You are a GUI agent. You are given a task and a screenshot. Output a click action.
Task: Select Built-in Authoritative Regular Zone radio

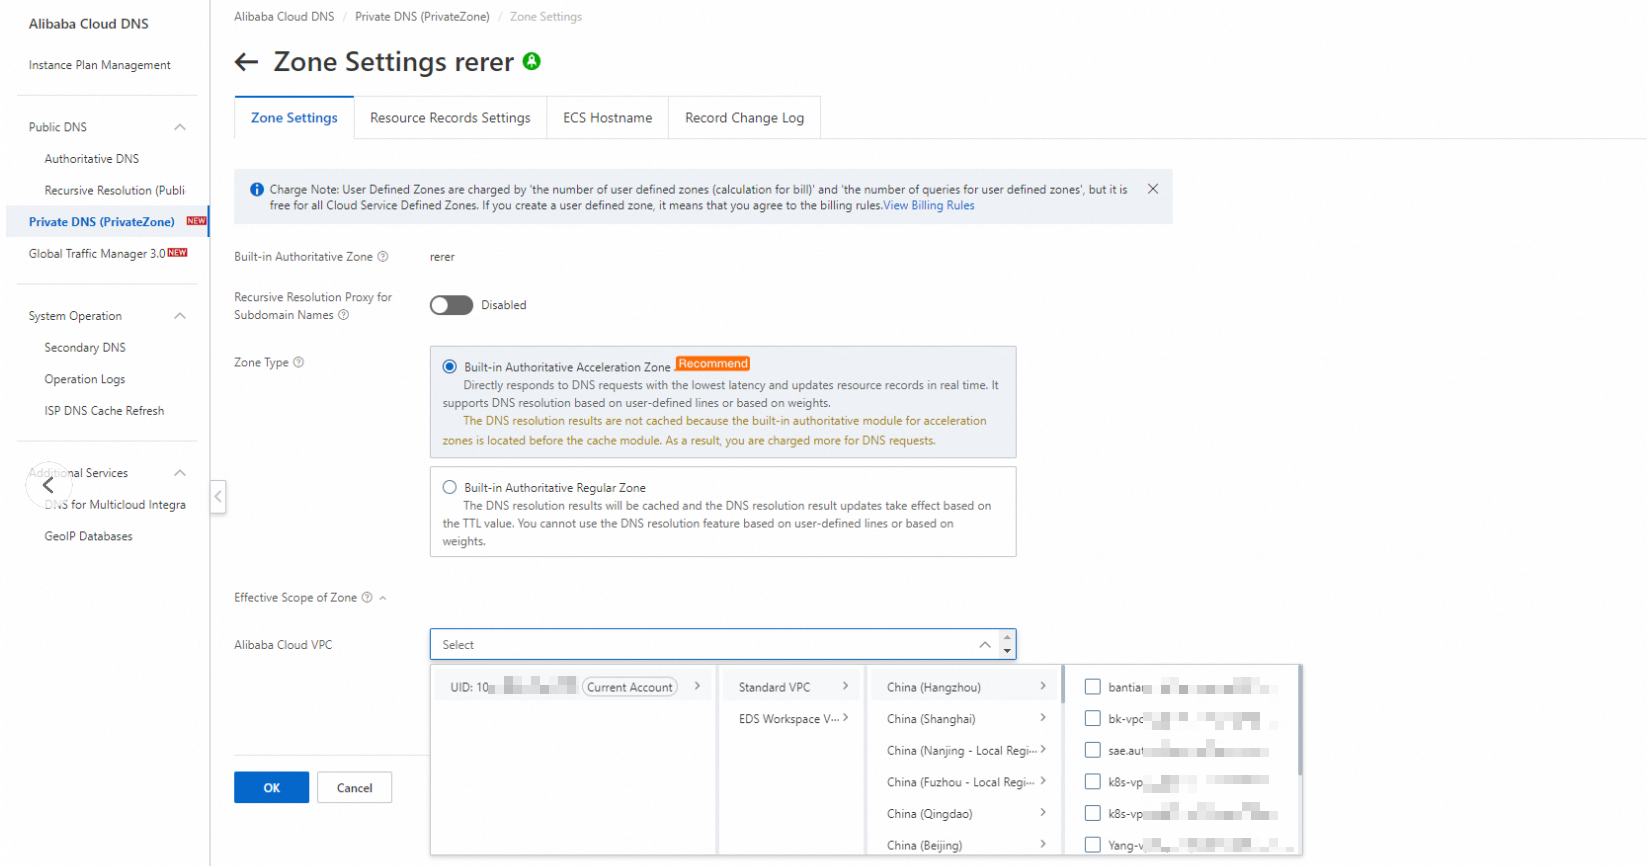450,487
